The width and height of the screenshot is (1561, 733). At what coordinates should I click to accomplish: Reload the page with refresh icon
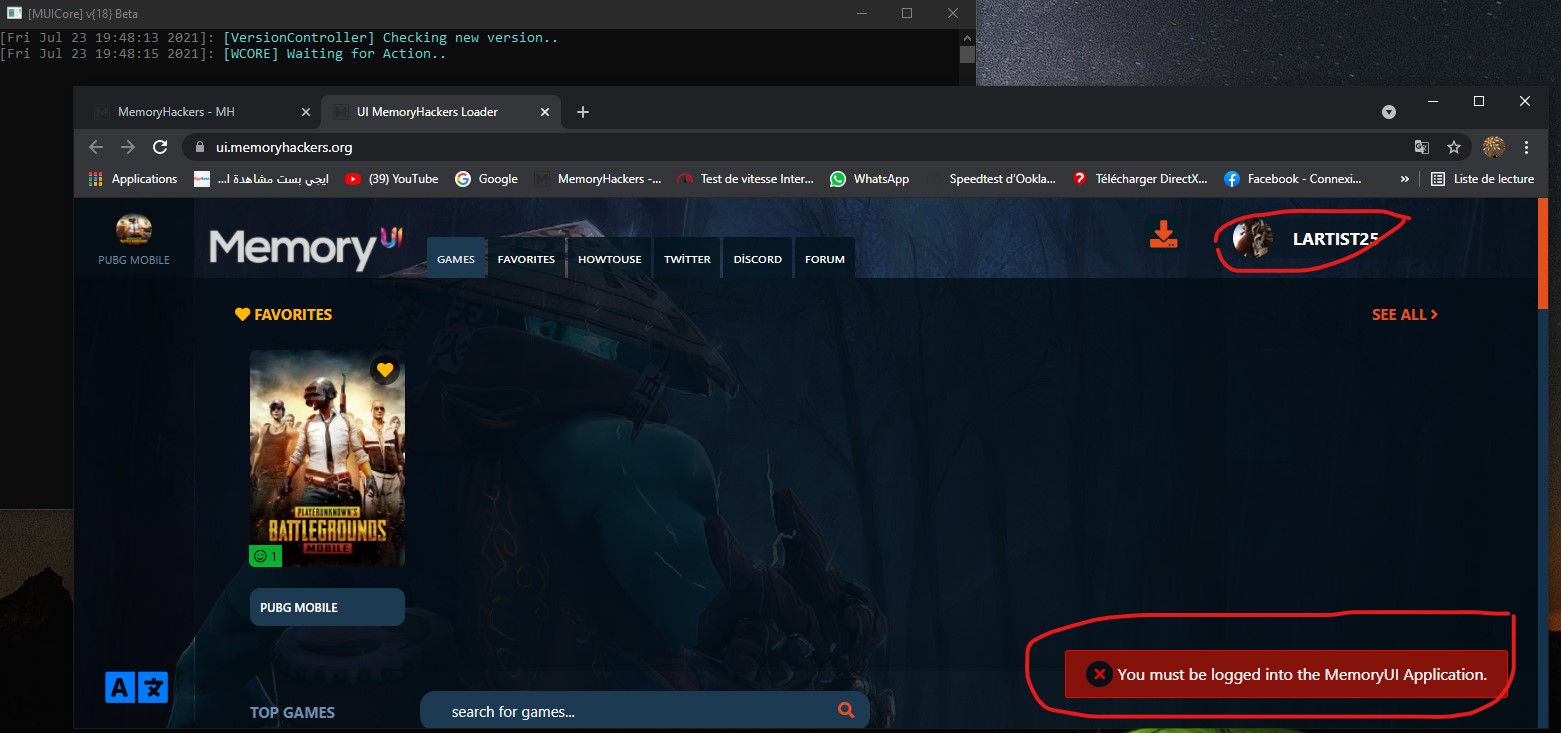click(159, 147)
